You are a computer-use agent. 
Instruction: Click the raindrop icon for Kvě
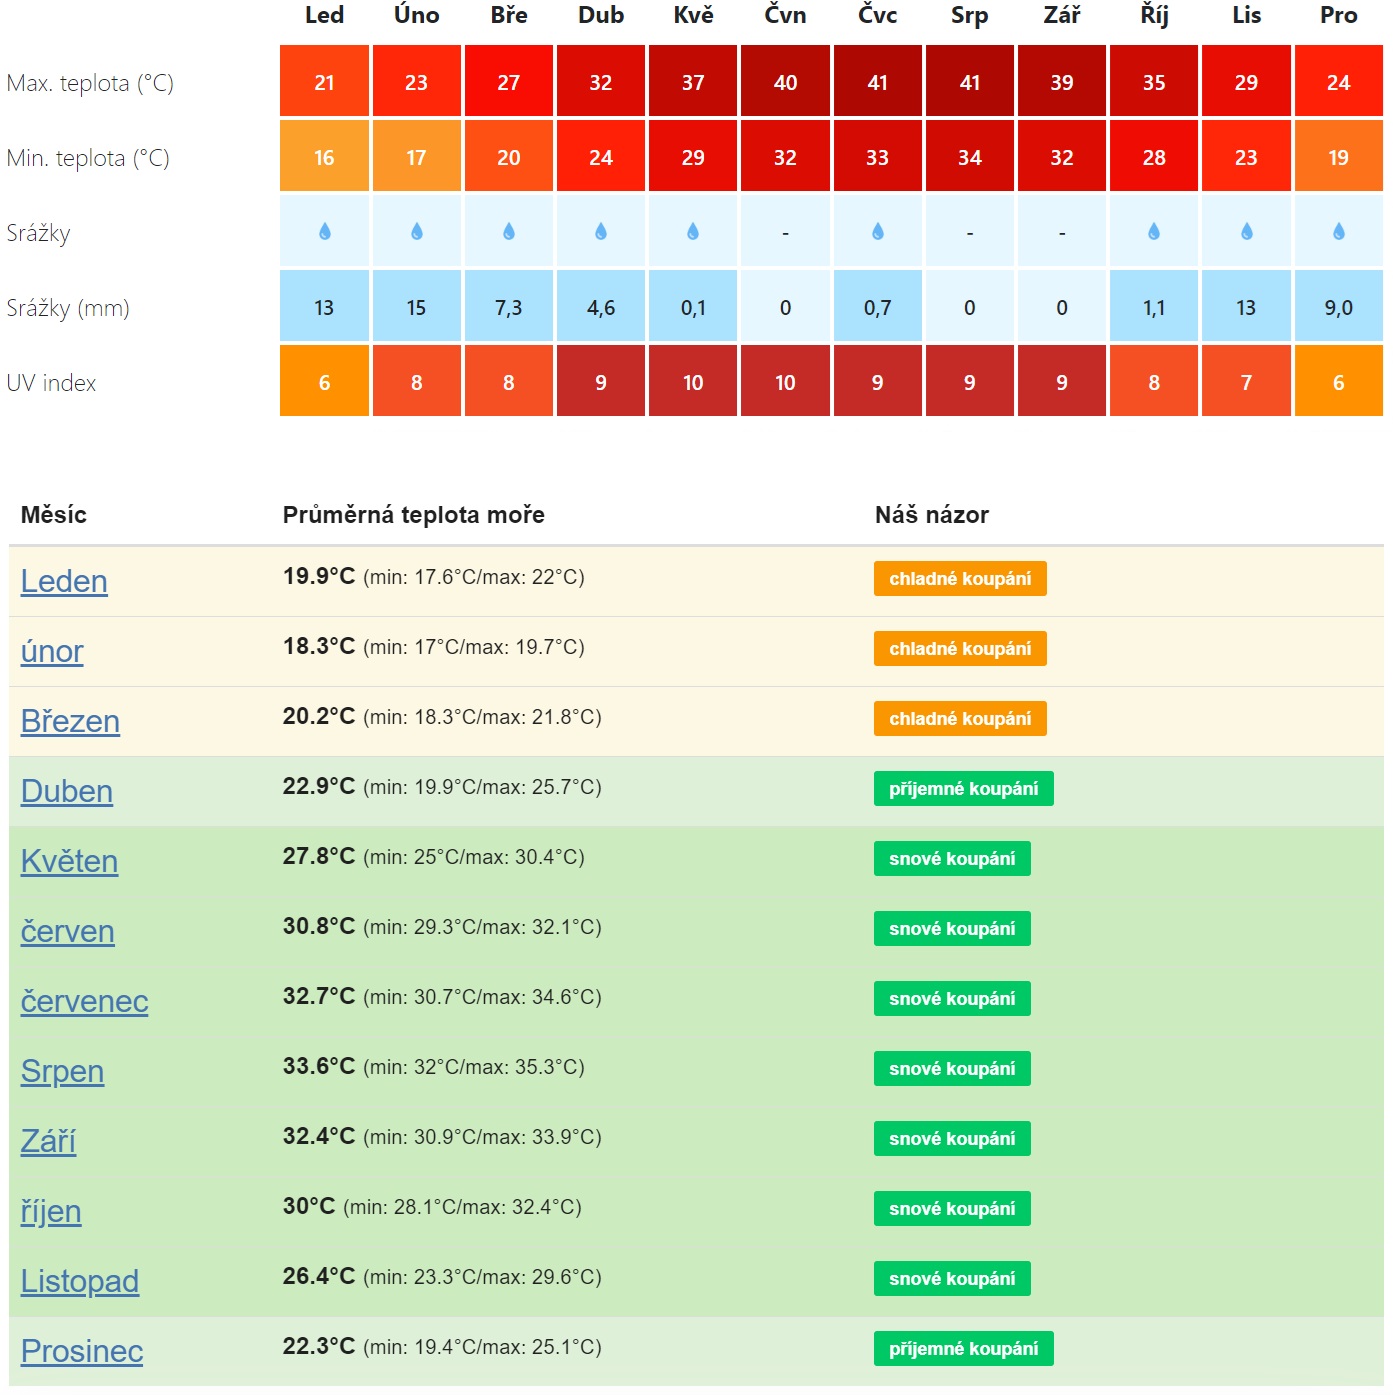click(693, 232)
